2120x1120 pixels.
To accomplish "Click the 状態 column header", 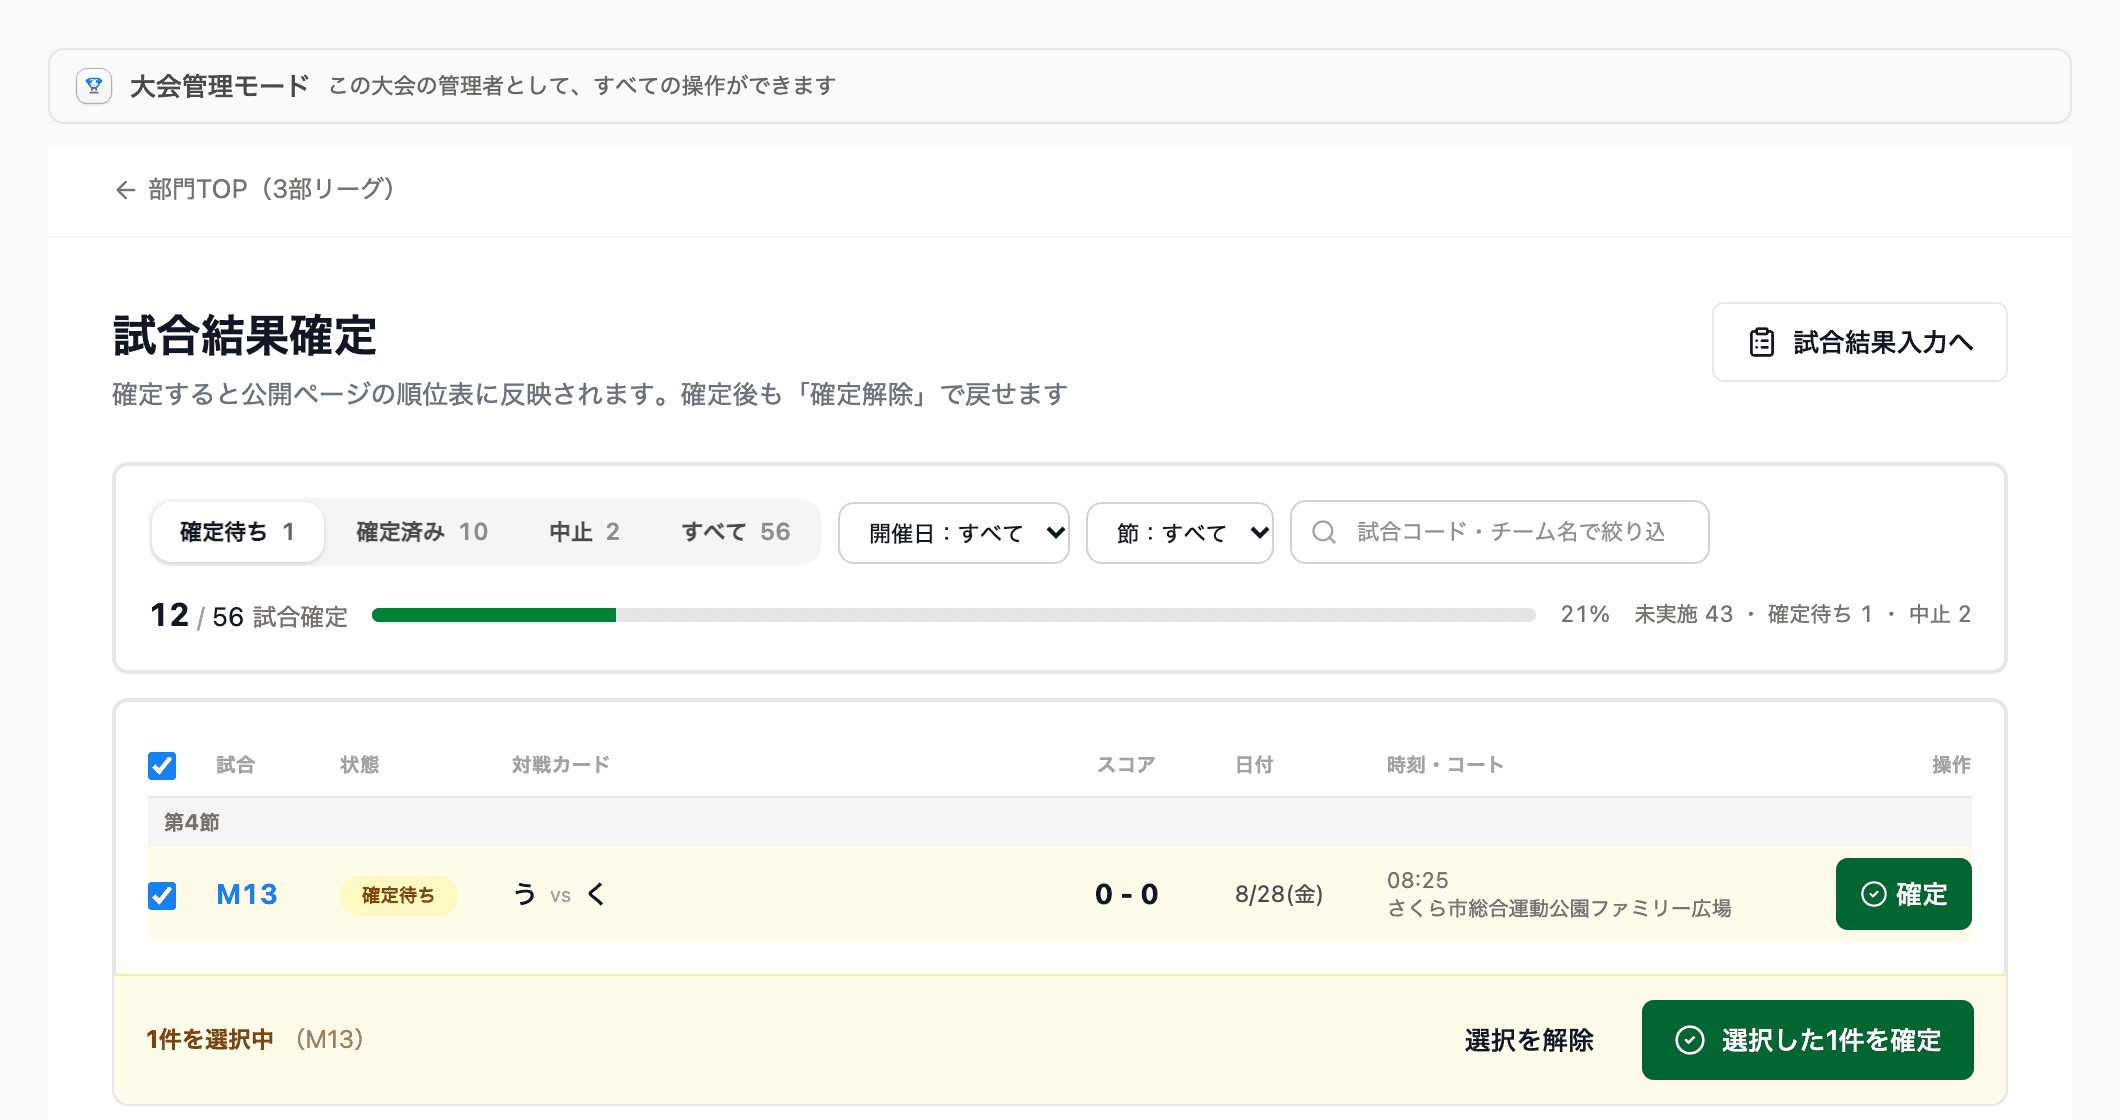I will 359,765.
